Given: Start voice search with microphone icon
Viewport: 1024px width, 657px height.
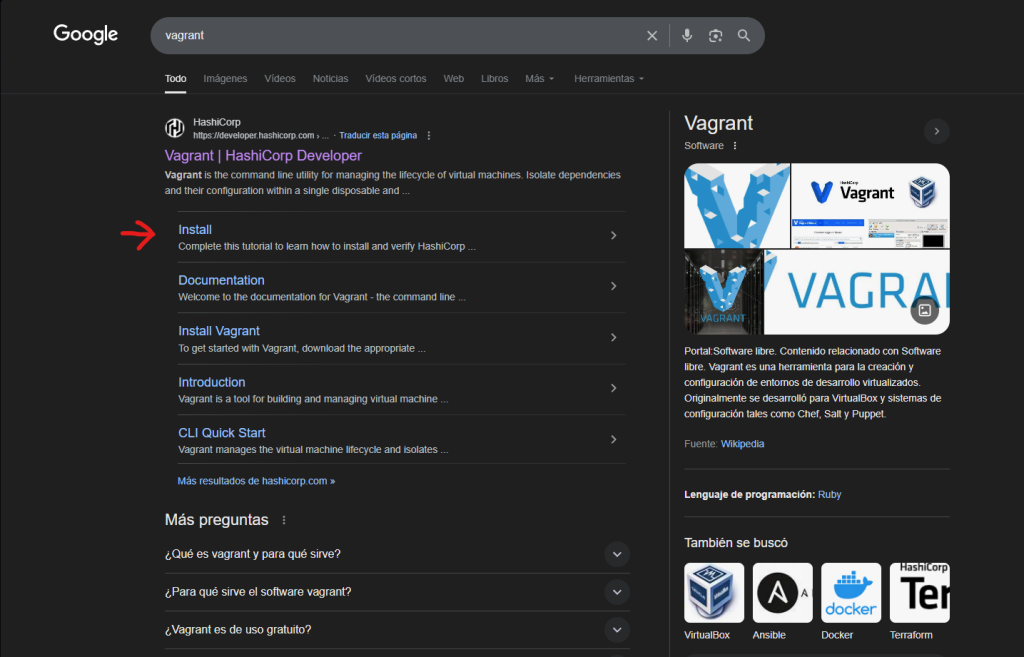Looking at the screenshot, I should tap(687, 36).
